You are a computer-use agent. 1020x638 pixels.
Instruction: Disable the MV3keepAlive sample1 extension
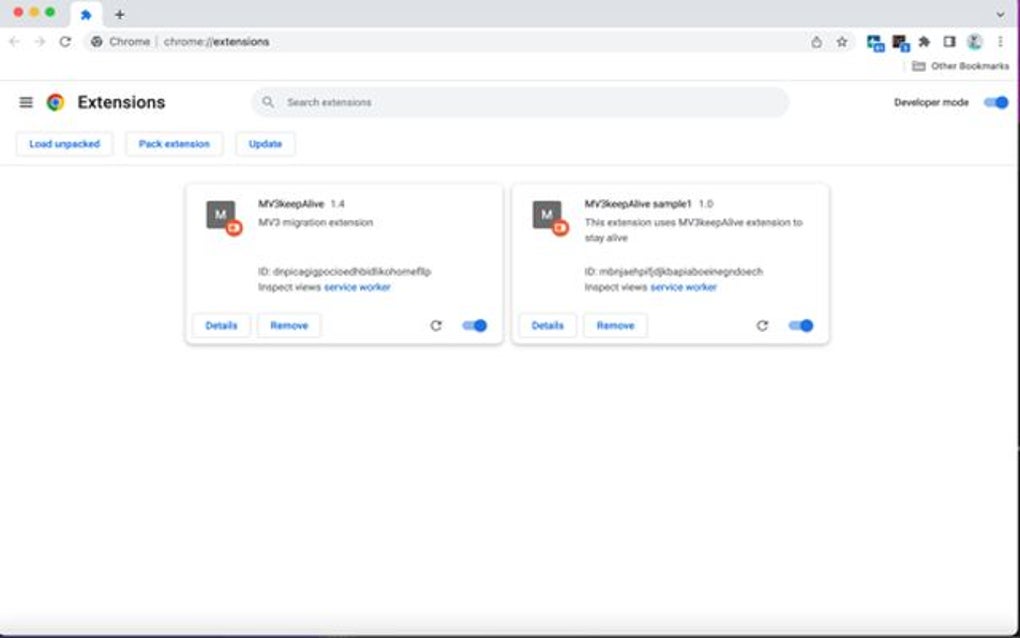pos(801,325)
